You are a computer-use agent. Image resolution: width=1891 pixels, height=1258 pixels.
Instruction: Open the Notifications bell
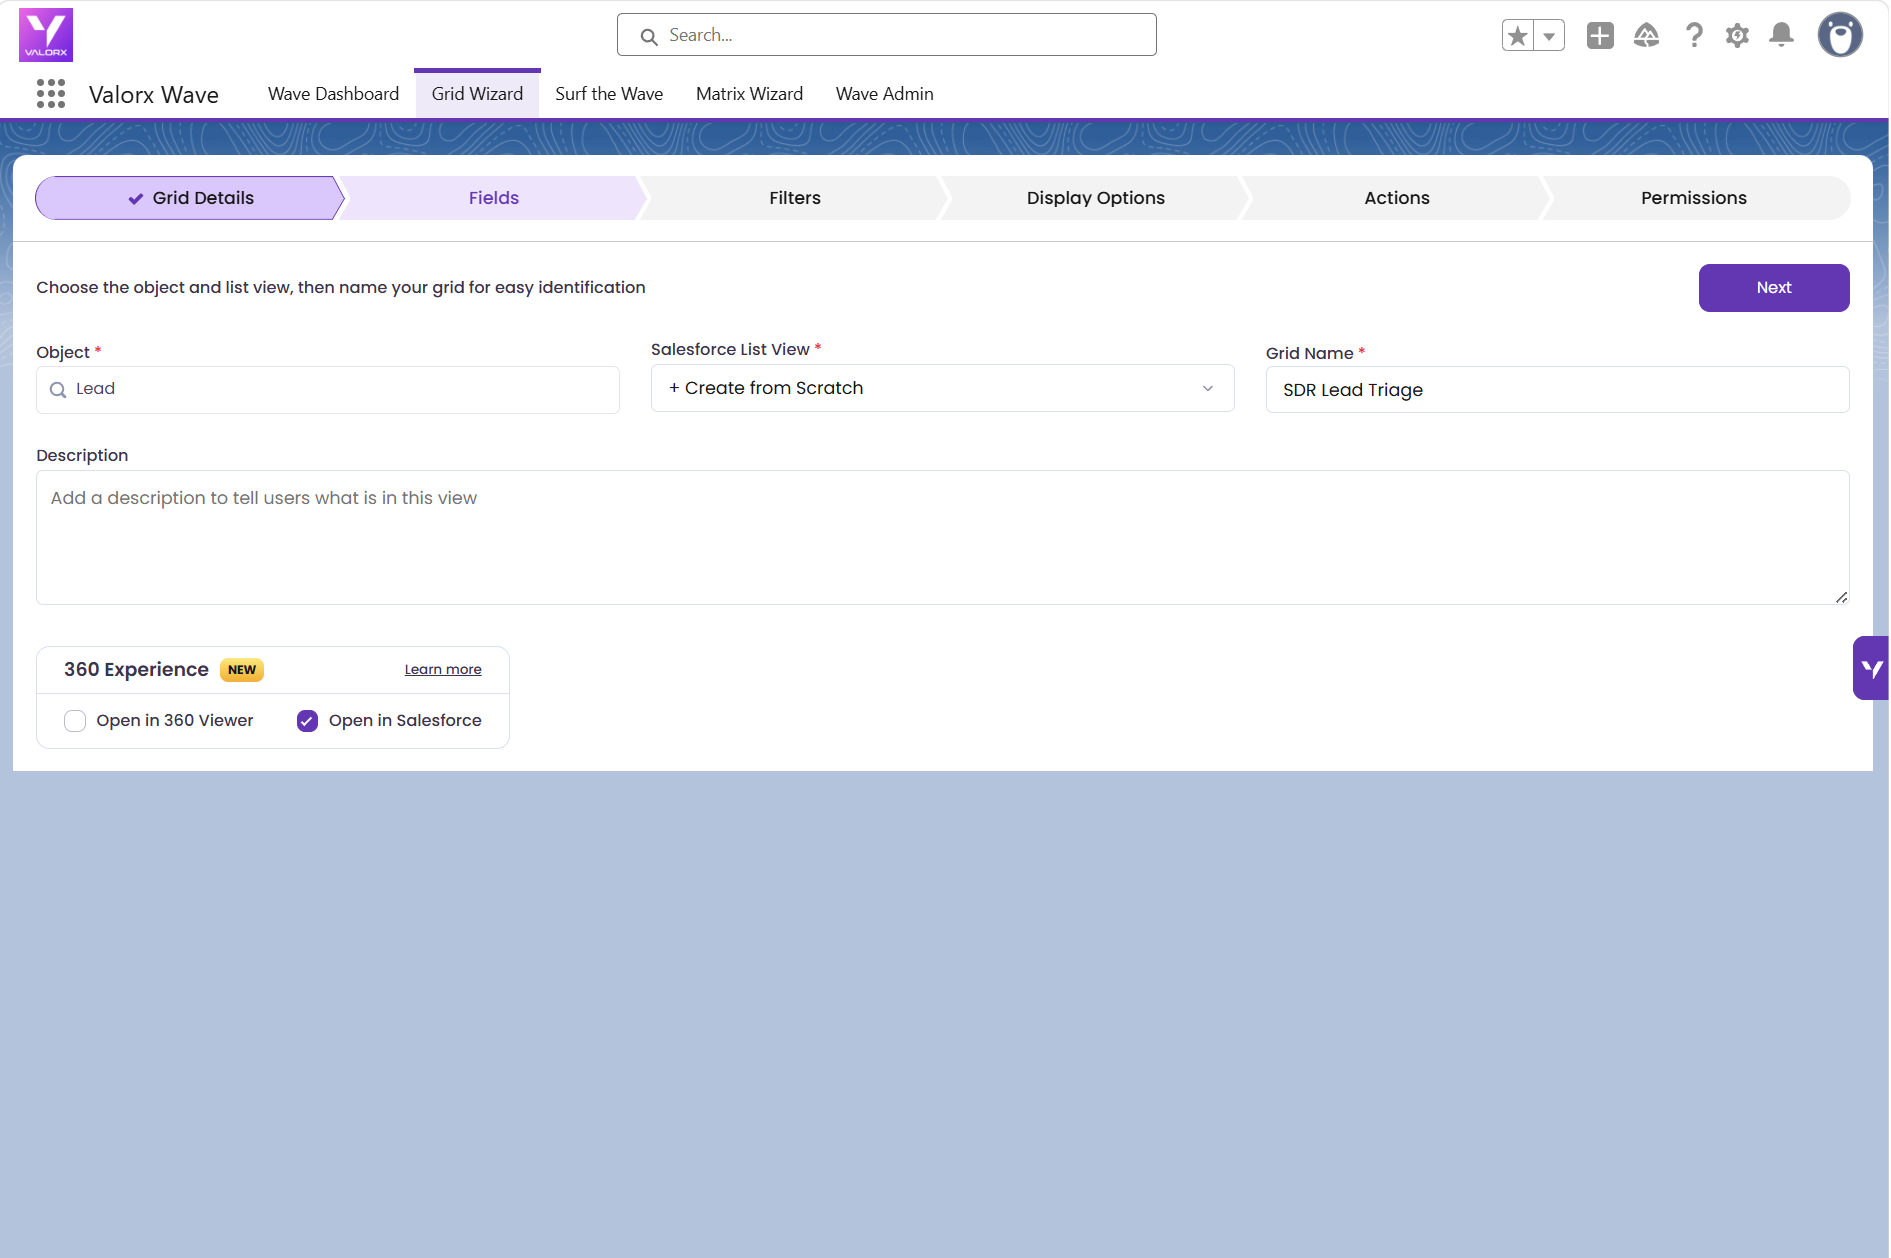coord(1782,36)
